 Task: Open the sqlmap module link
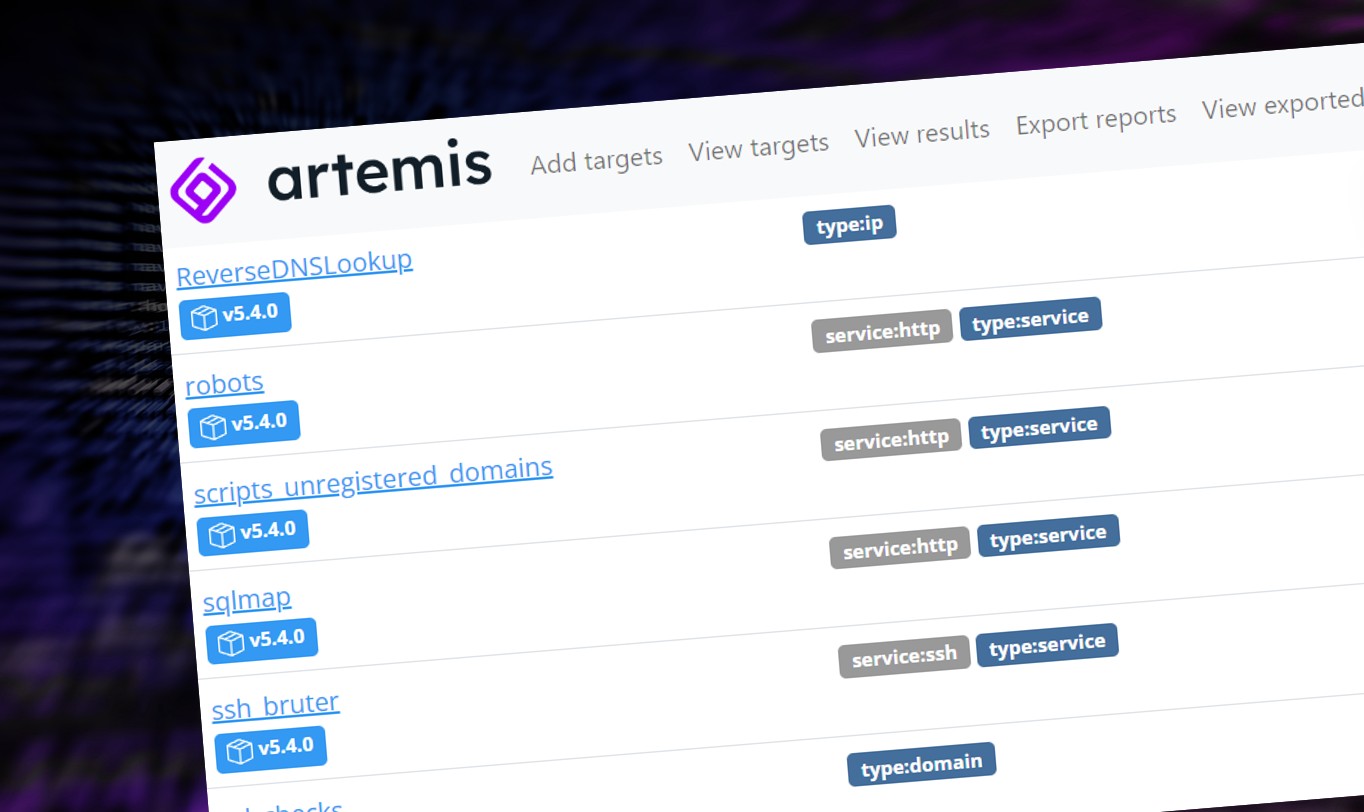[x=247, y=600]
